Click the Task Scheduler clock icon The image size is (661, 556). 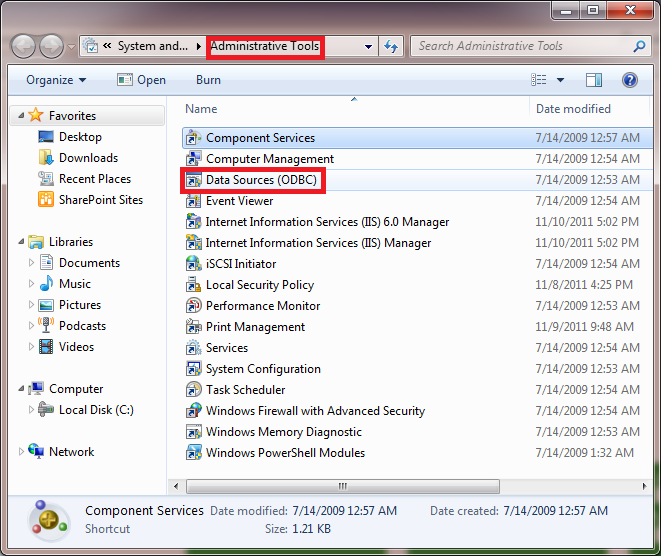pyautogui.click(x=193, y=390)
